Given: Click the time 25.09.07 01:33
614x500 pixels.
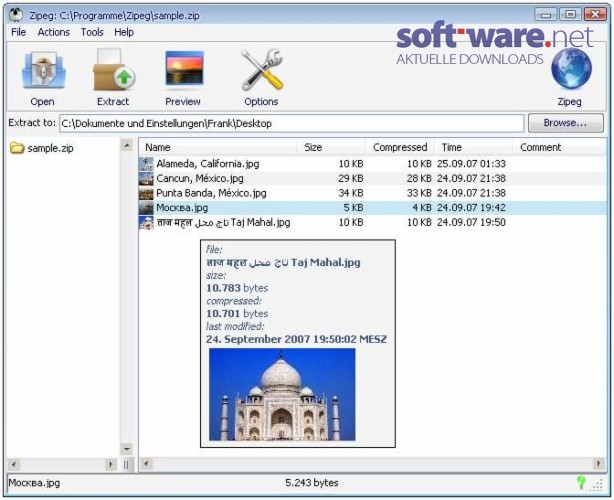Looking at the screenshot, I should click(x=471, y=164).
